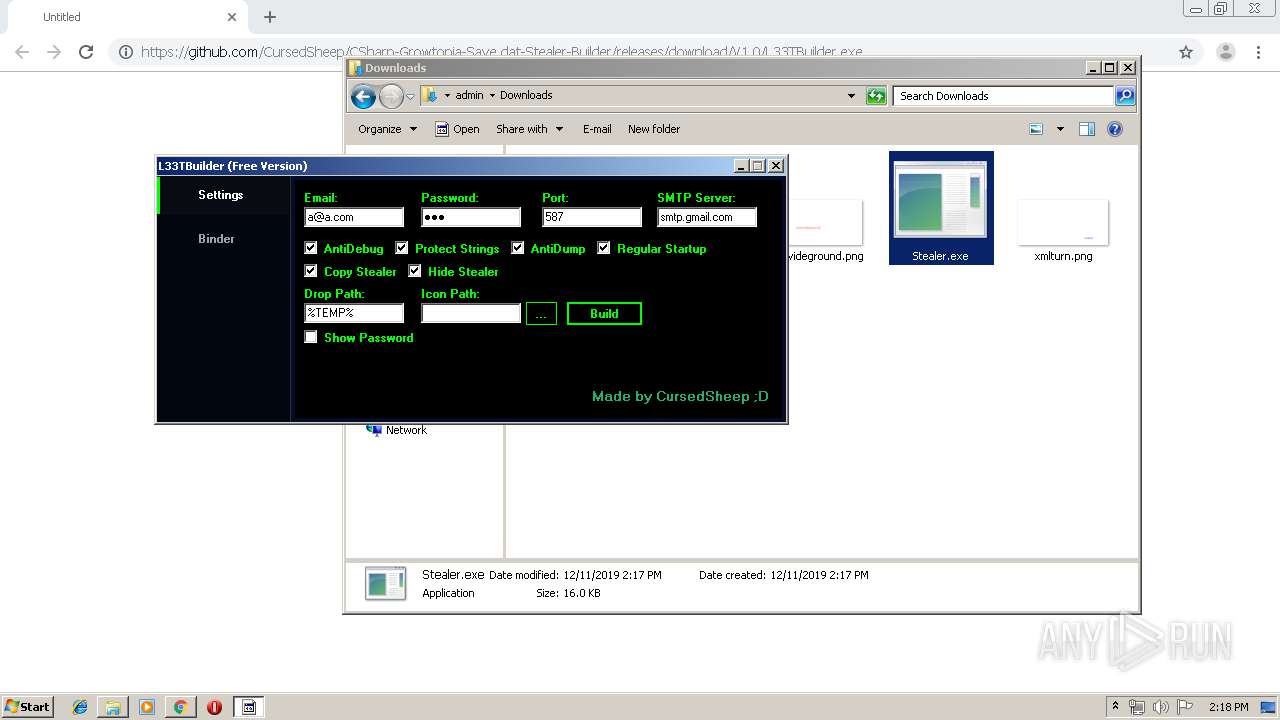The height and width of the screenshot is (720, 1280).
Task: Enable Show Password checkbox
Action: pyautogui.click(x=311, y=337)
